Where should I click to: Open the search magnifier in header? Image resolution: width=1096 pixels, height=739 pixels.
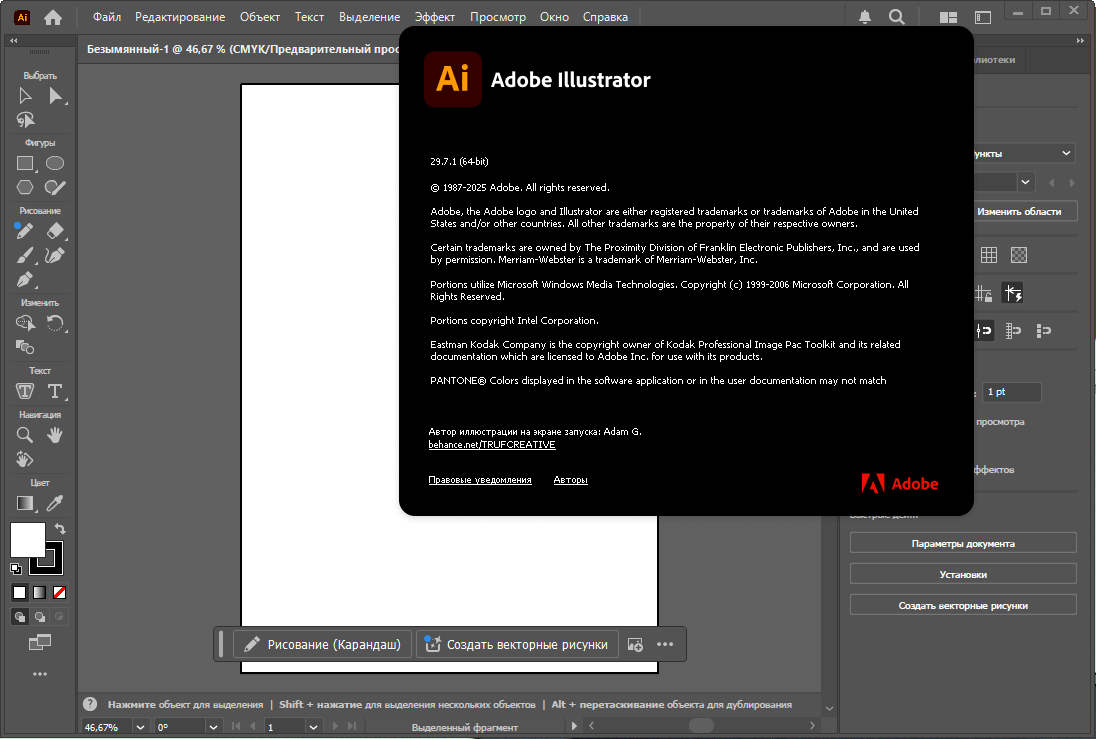point(897,17)
